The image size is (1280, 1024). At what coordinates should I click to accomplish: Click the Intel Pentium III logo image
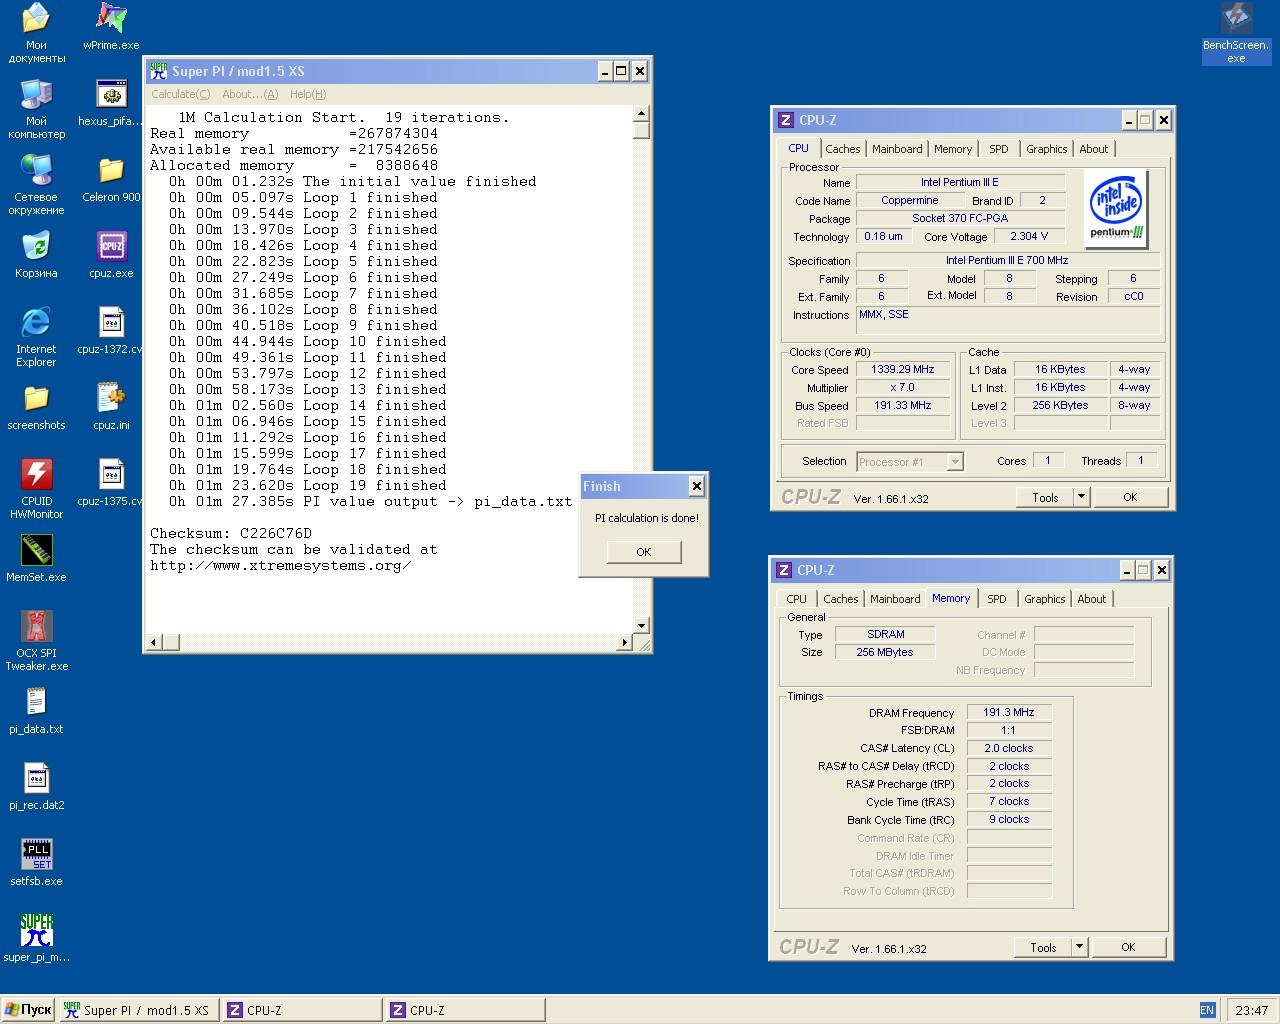1117,209
